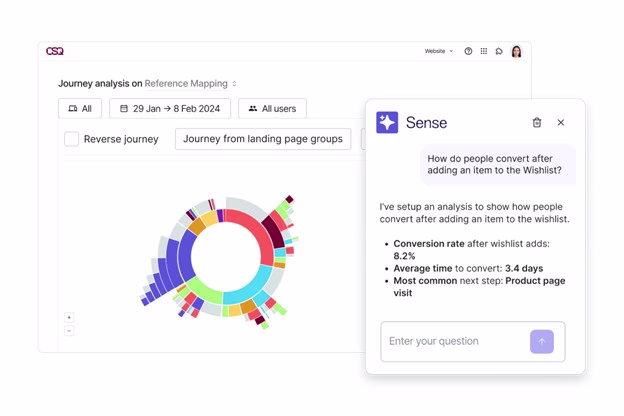
Task: Zoom out the sunburst with minus button
Action: coord(69,330)
